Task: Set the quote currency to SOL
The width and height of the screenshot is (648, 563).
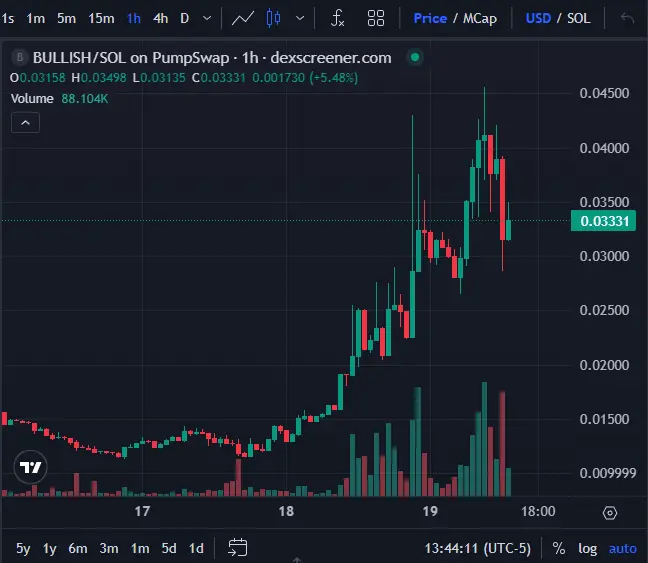Action: pos(579,19)
